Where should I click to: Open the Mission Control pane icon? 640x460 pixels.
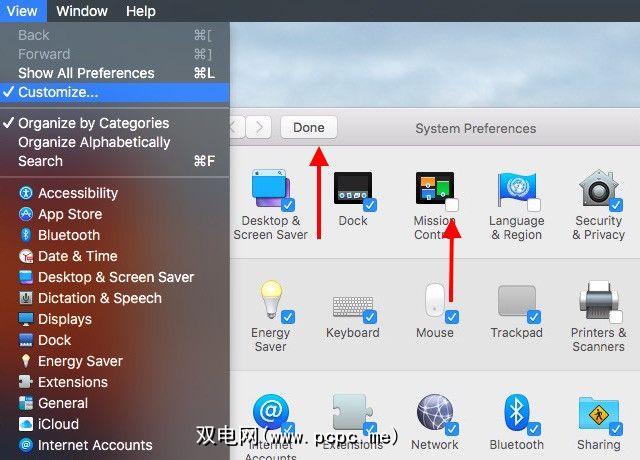point(435,188)
